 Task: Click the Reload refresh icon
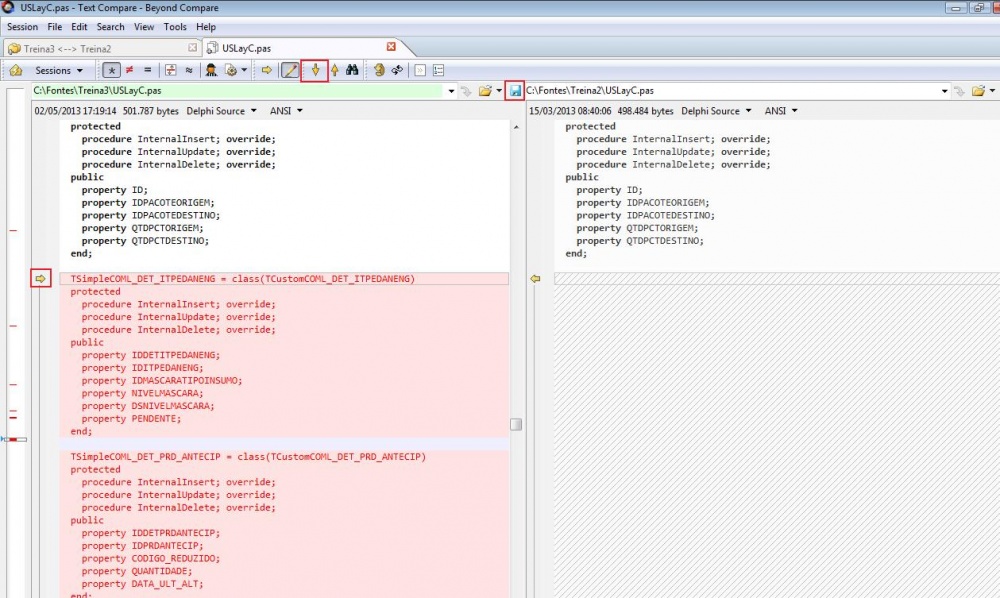397,70
